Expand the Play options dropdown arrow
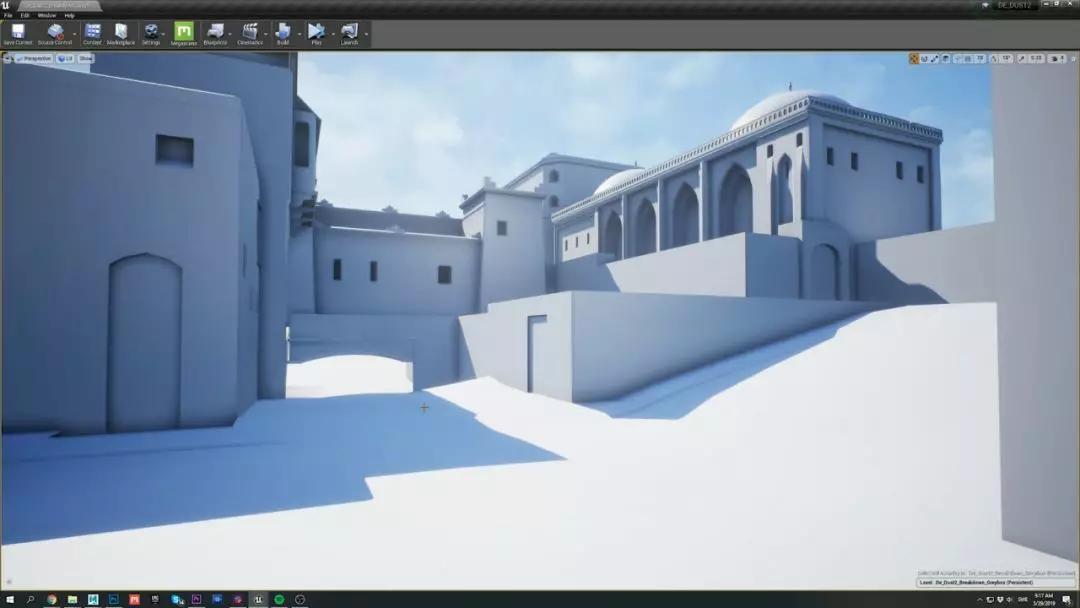This screenshot has width=1080, height=608. [332, 34]
